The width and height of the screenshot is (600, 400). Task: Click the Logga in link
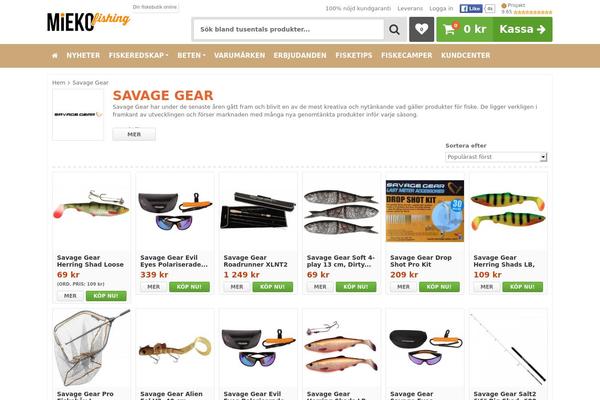(x=441, y=8)
